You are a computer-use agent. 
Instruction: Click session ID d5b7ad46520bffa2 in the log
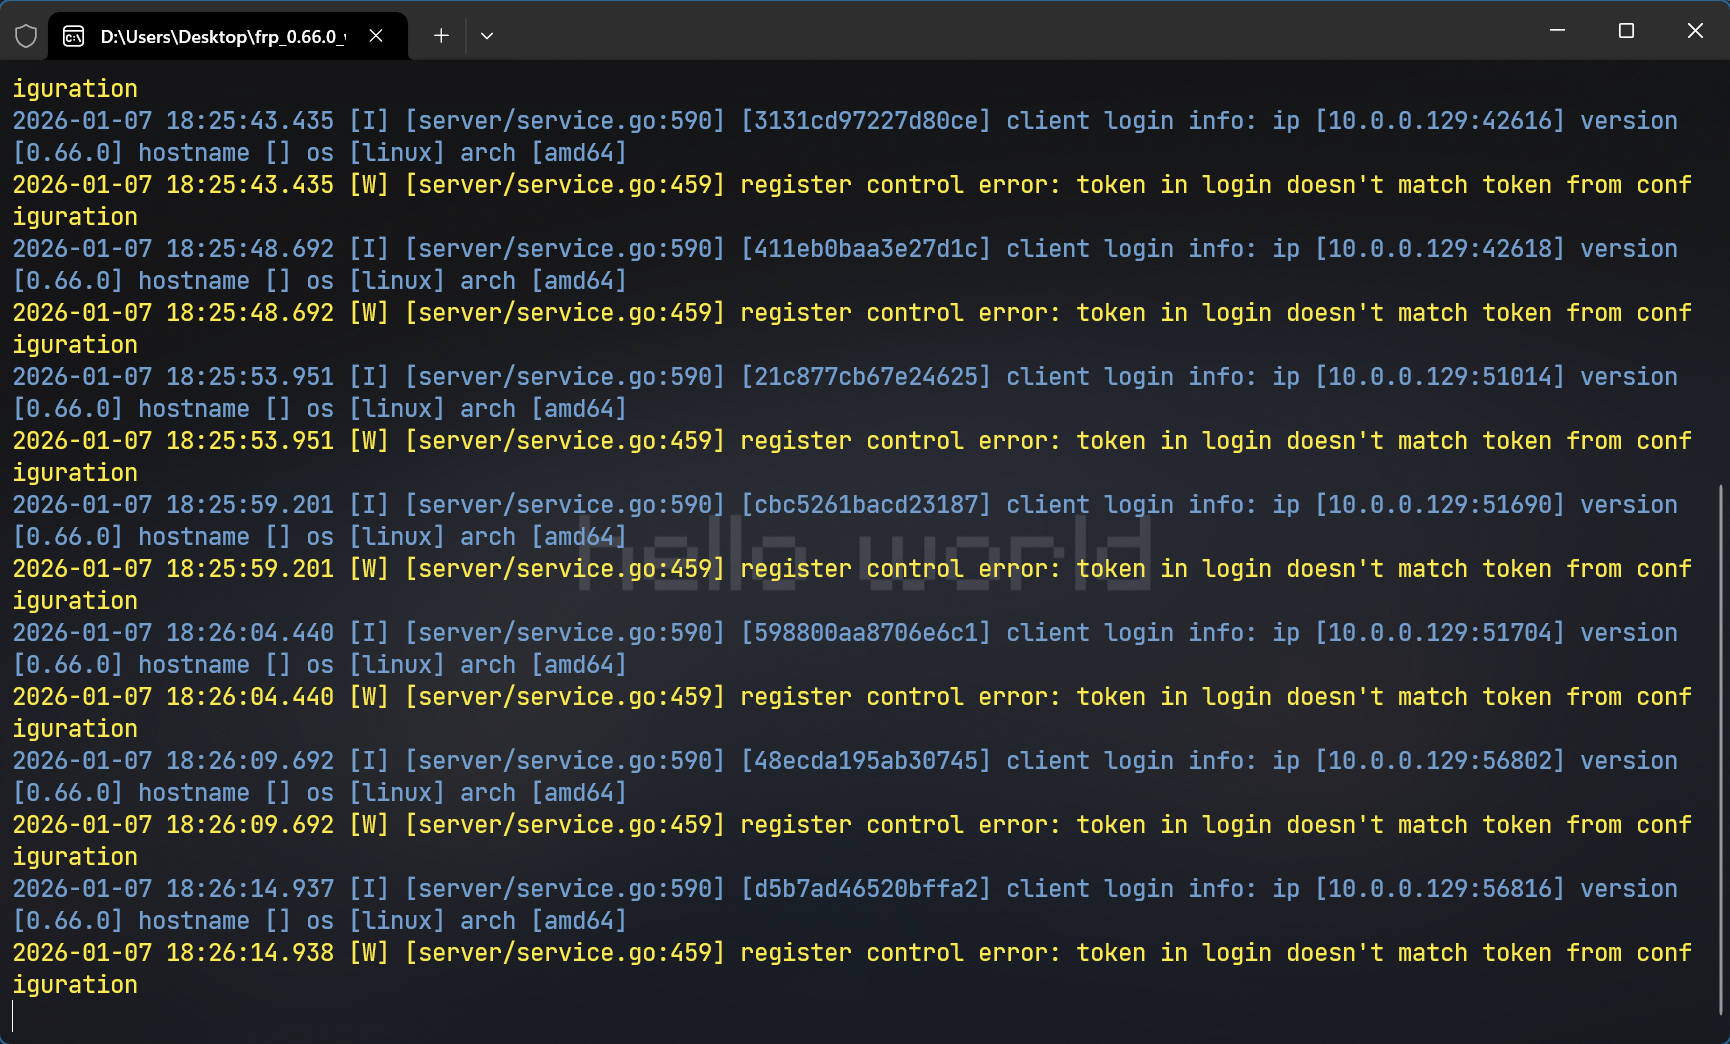point(865,889)
